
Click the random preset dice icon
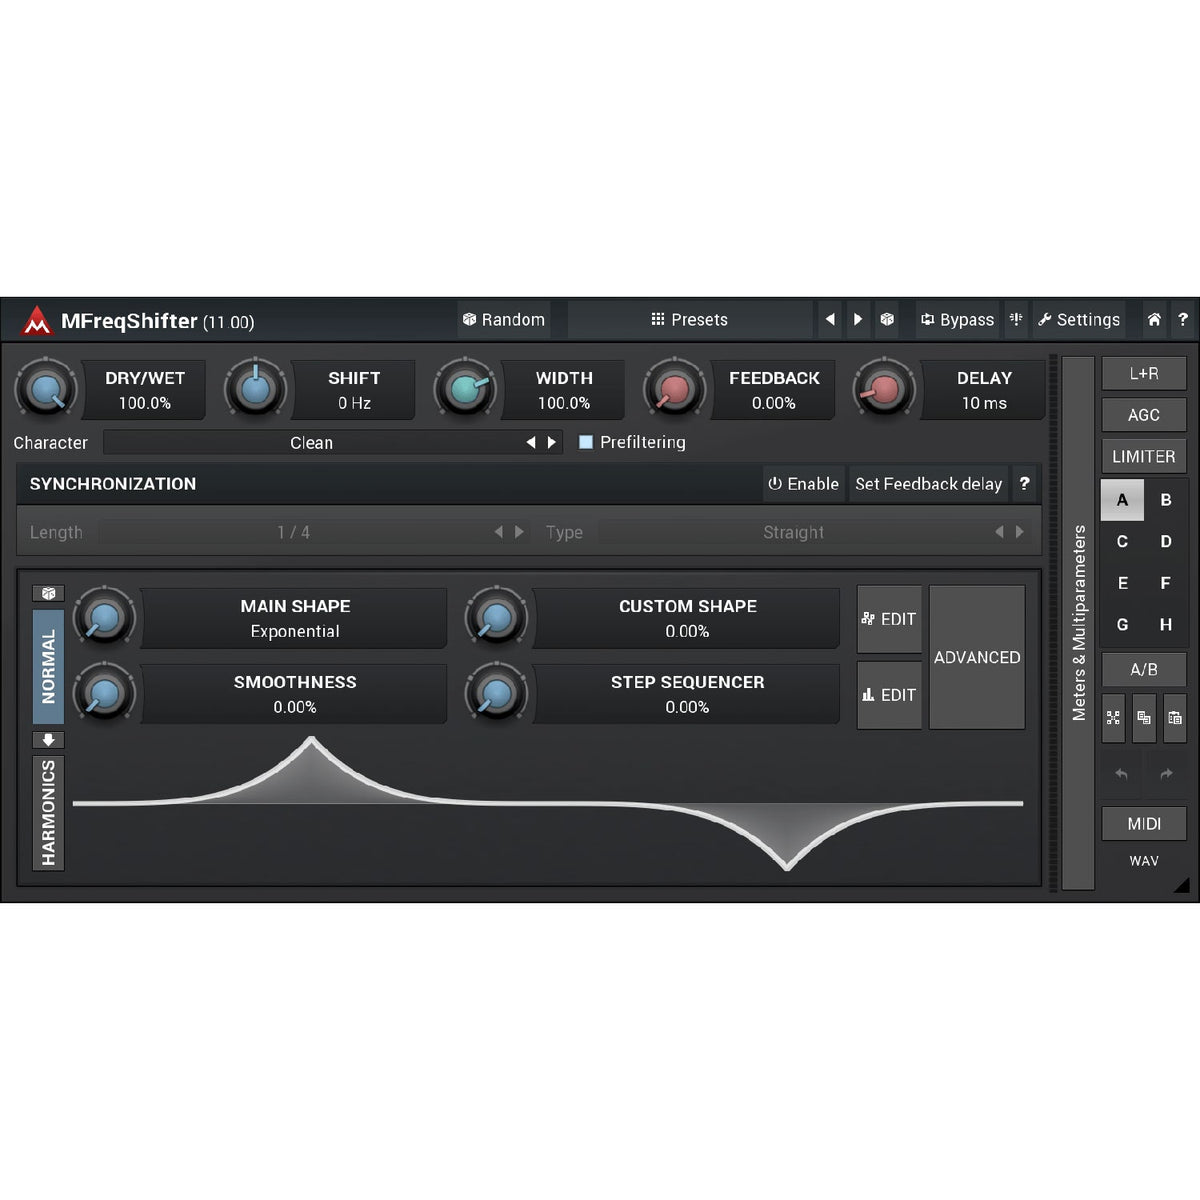887,320
